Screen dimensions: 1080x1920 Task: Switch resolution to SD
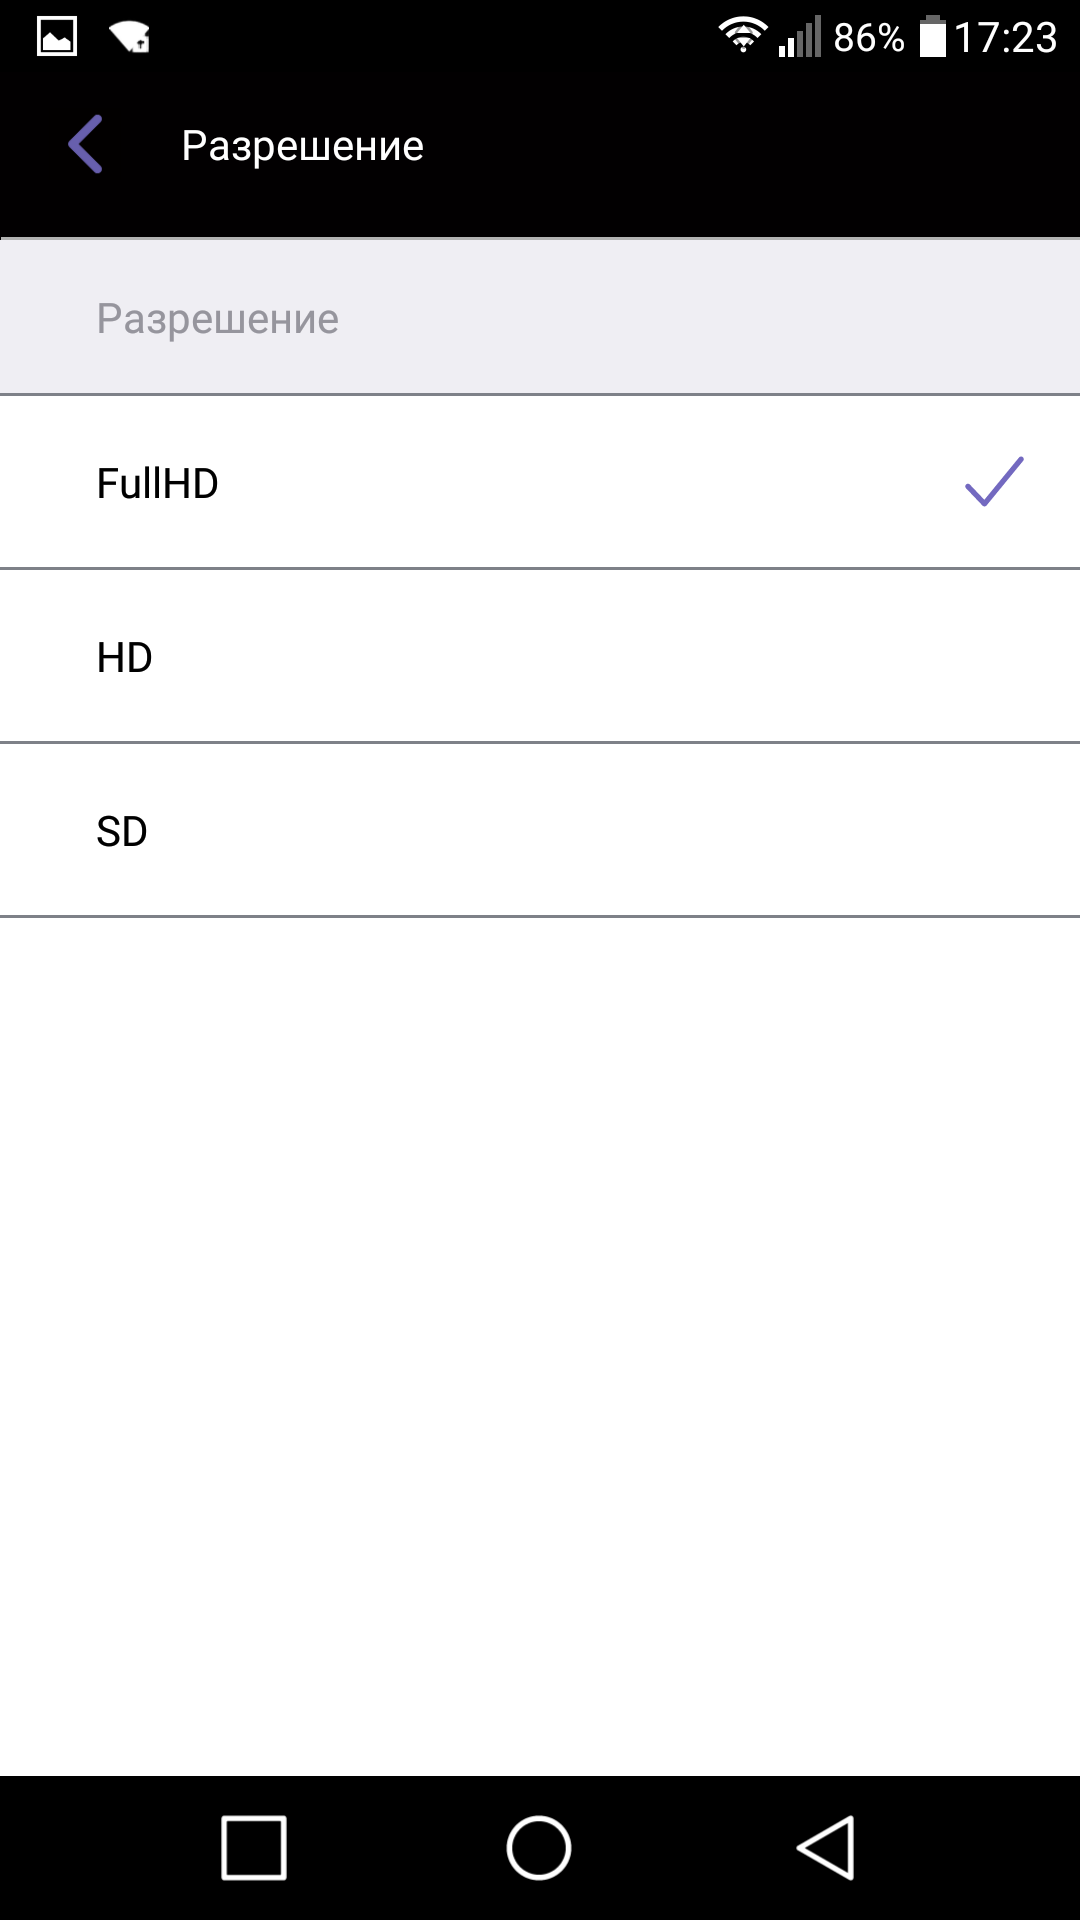[x=122, y=832]
